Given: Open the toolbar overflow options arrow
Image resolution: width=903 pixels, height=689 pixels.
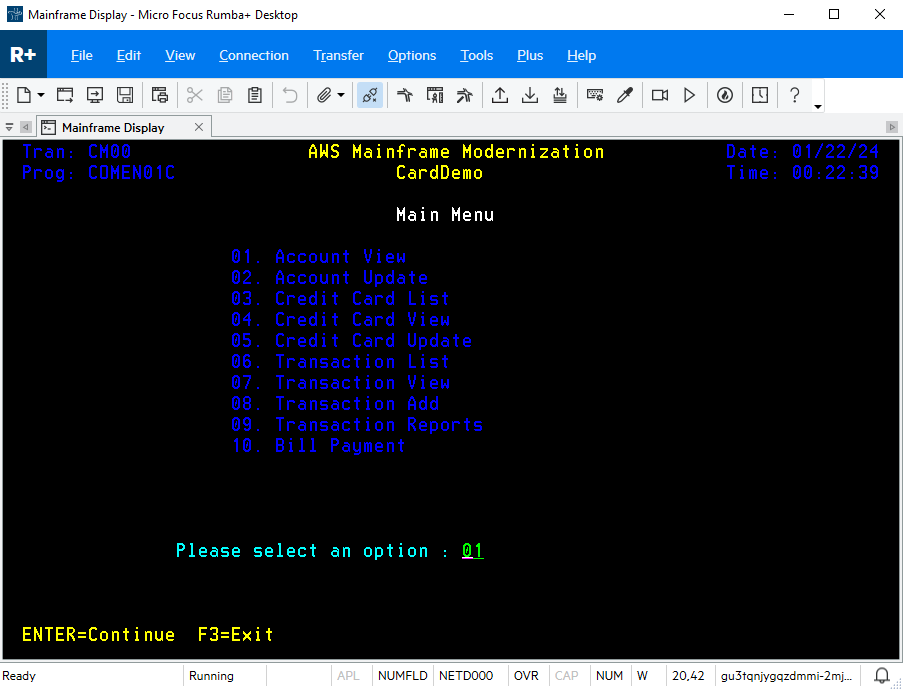Looking at the screenshot, I should pyautogui.click(x=818, y=106).
